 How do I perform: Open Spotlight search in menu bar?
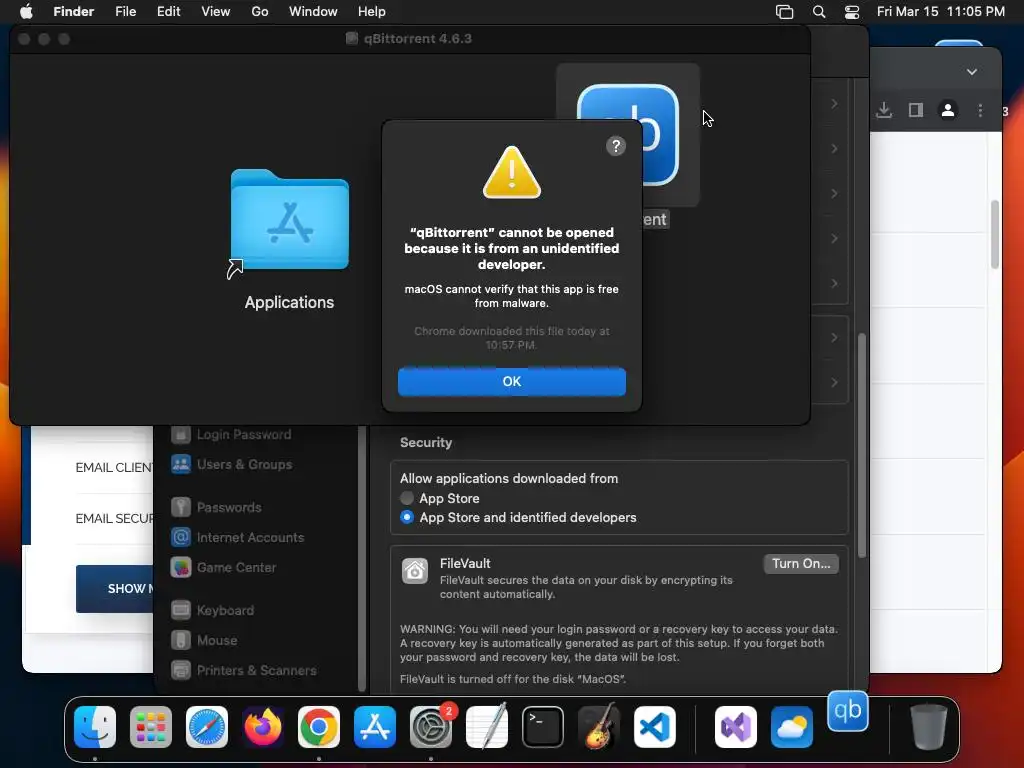point(819,12)
